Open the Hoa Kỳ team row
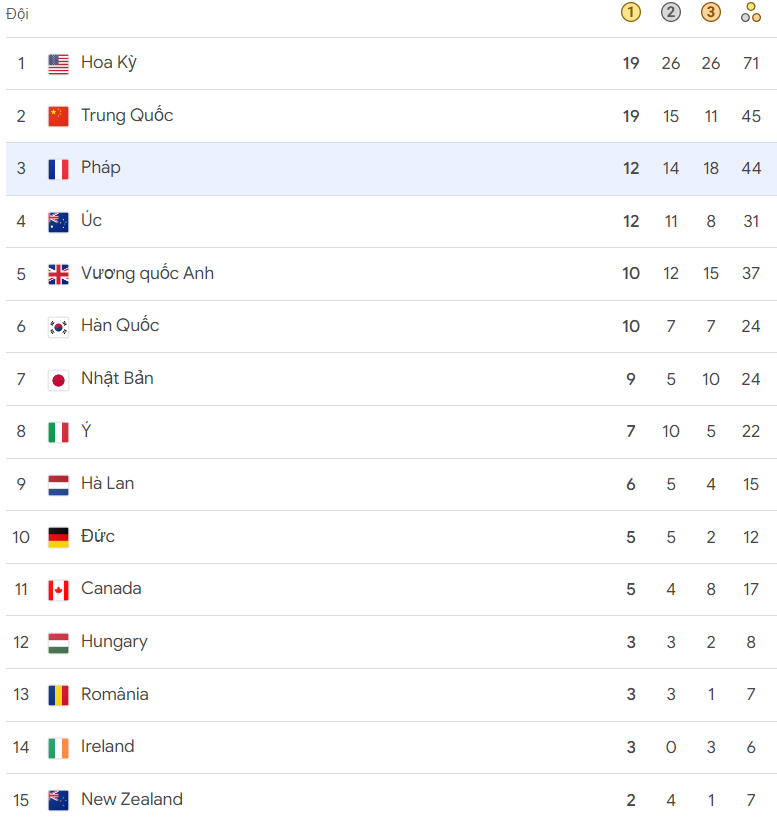777x825 pixels. 391,64
